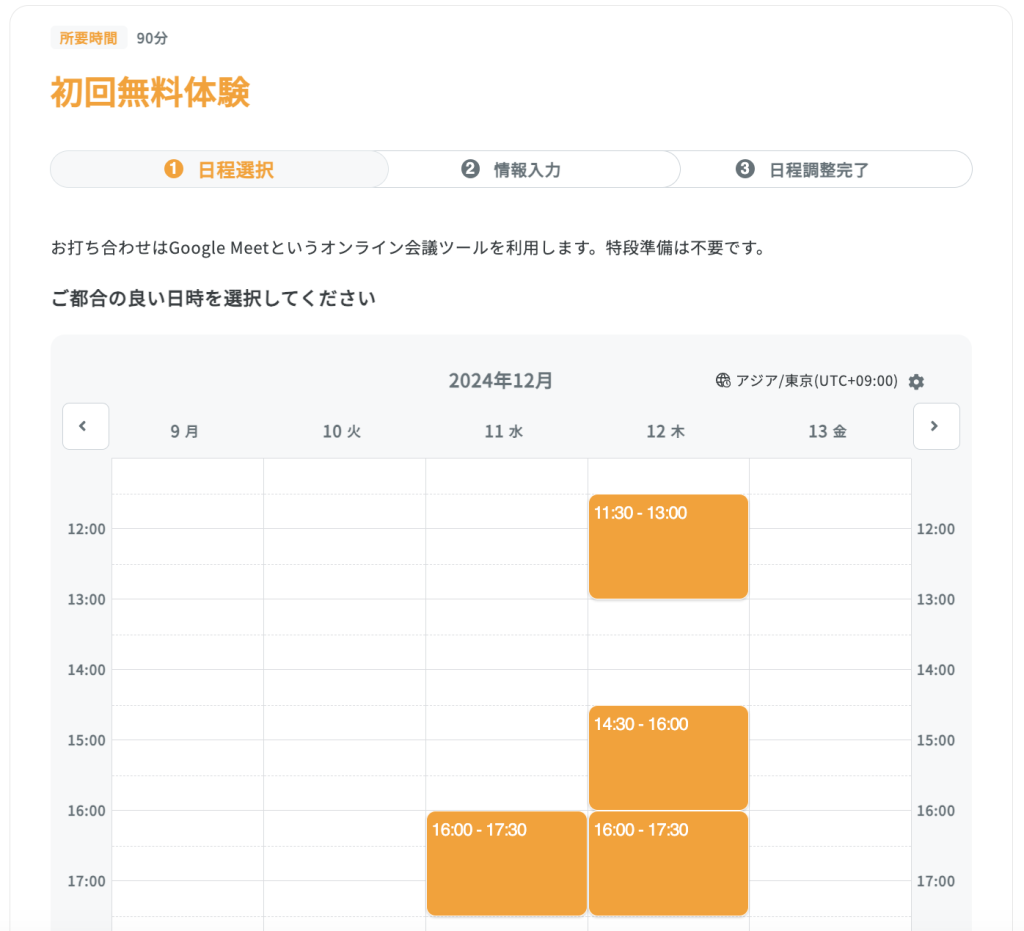Book Thursday 16:00 - 17:30 slot
Screen dimensions: 1024x931
[668, 863]
